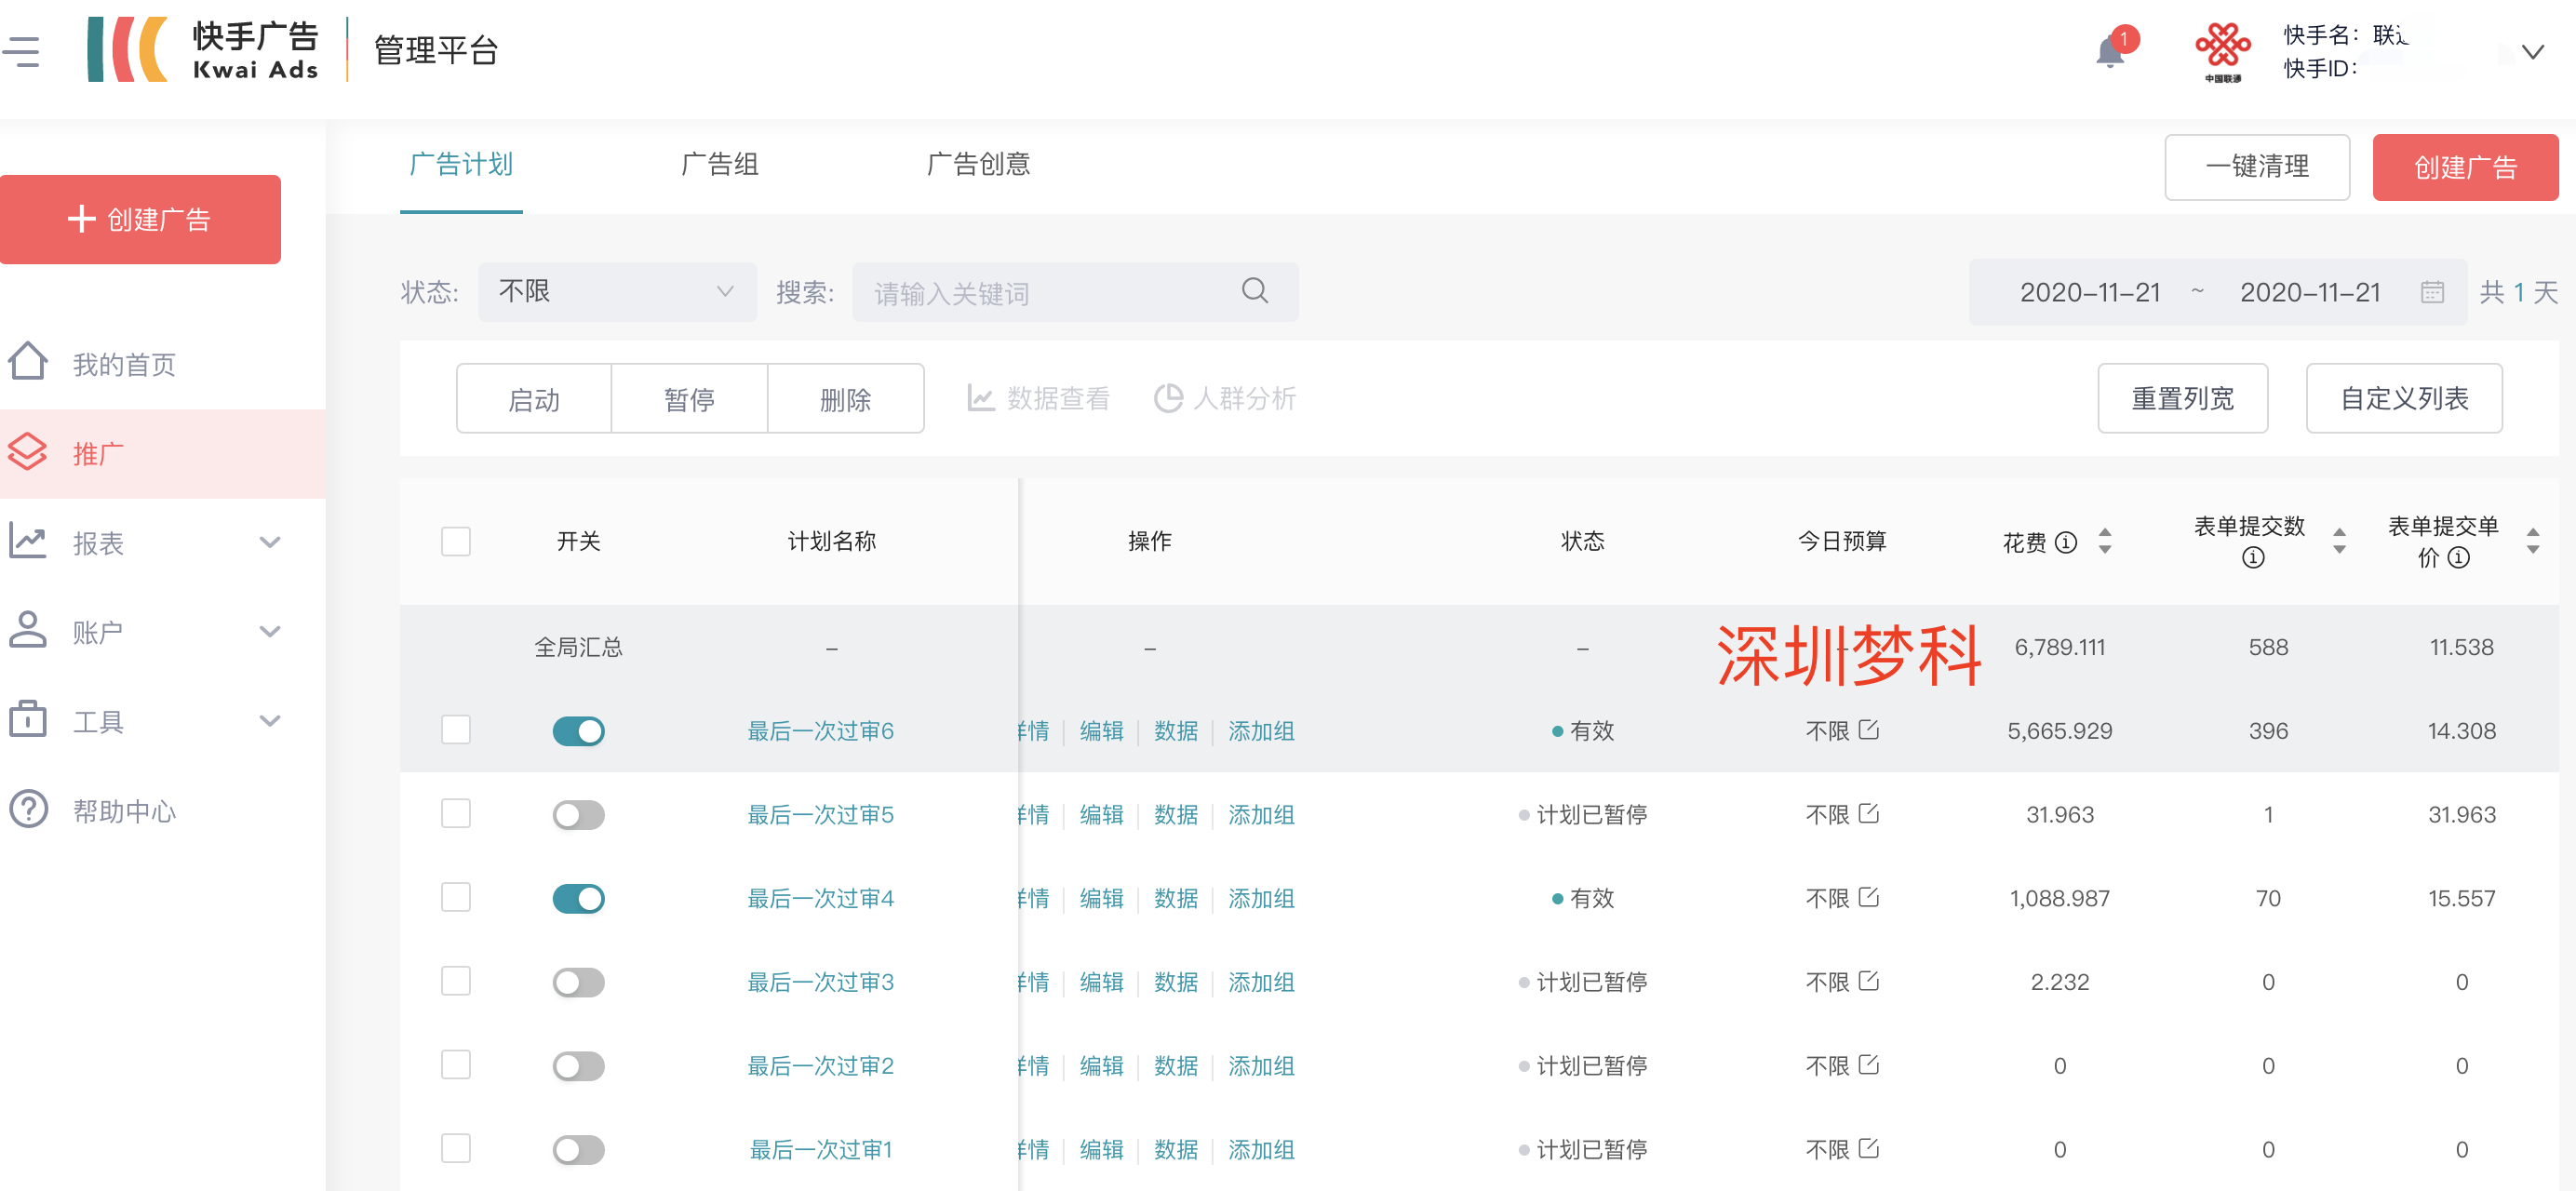This screenshot has height=1191, width=2576.
Task: Open the 状态 不限 dropdown
Action: [616, 292]
